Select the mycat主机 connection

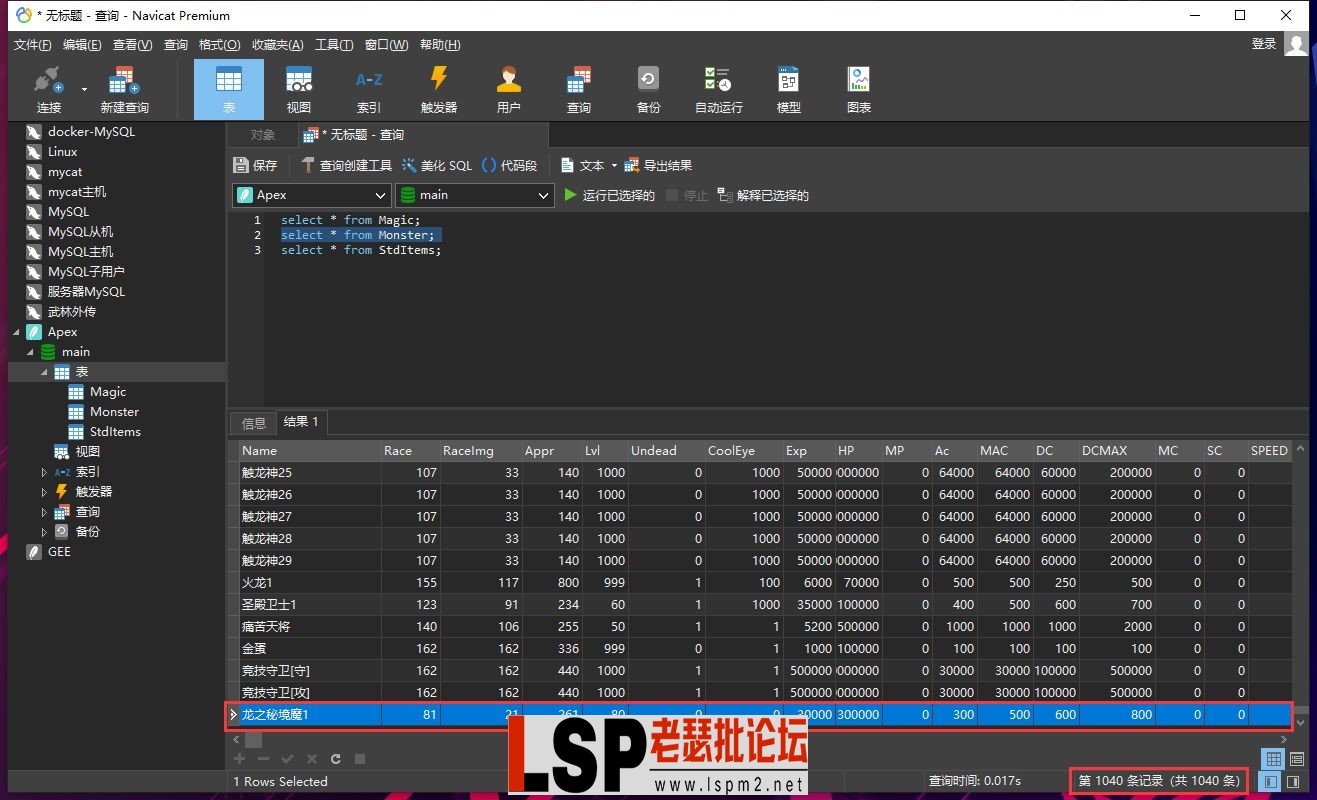pyautogui.click(x=77, y=192)
